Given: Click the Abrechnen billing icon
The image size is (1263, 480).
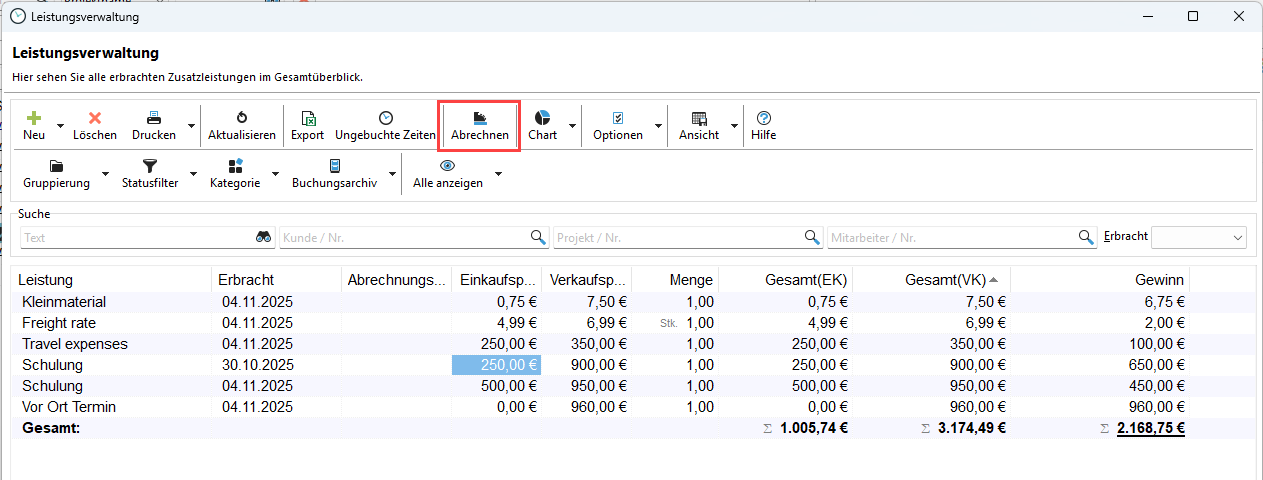Looking at the screenshot, I should click(x=480, y=118).
